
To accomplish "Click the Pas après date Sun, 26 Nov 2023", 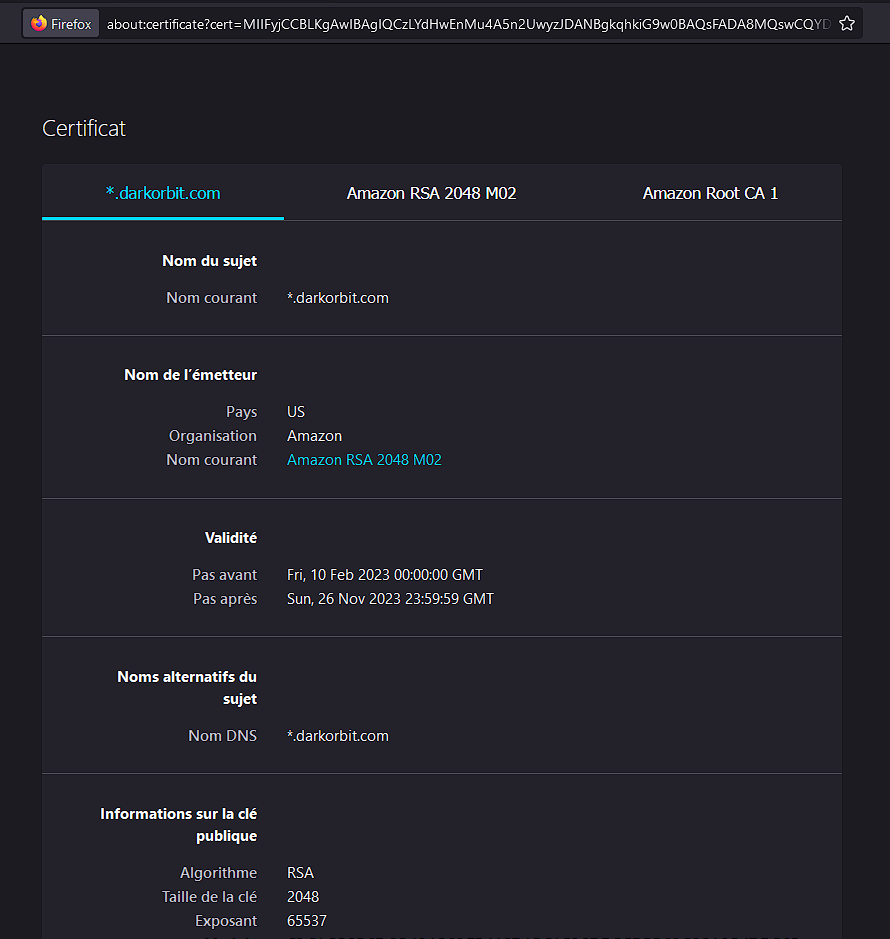I will 390,598.
